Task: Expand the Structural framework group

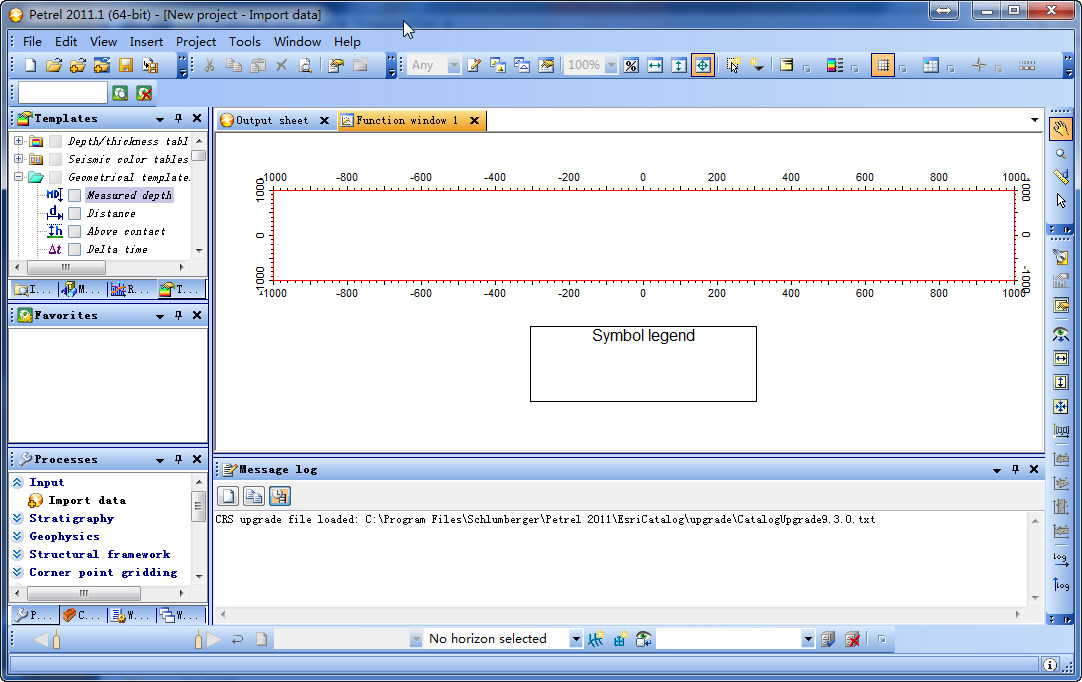Action: click(x=18, y=554)
